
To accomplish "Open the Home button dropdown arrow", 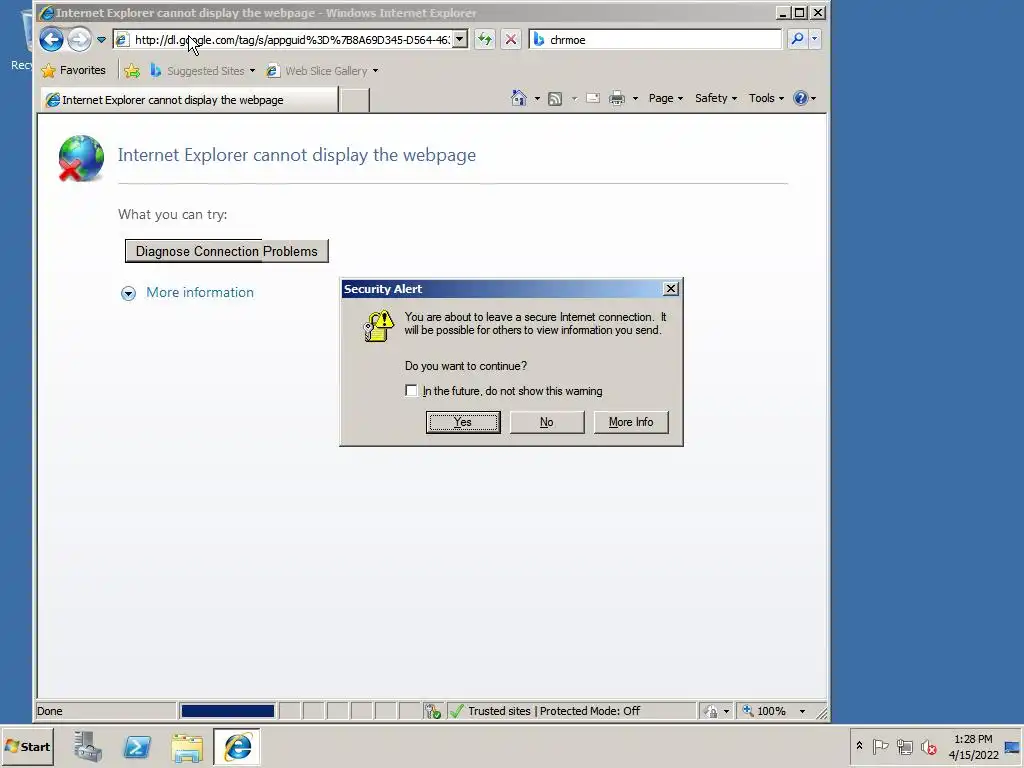I will [x=537, y=99].
